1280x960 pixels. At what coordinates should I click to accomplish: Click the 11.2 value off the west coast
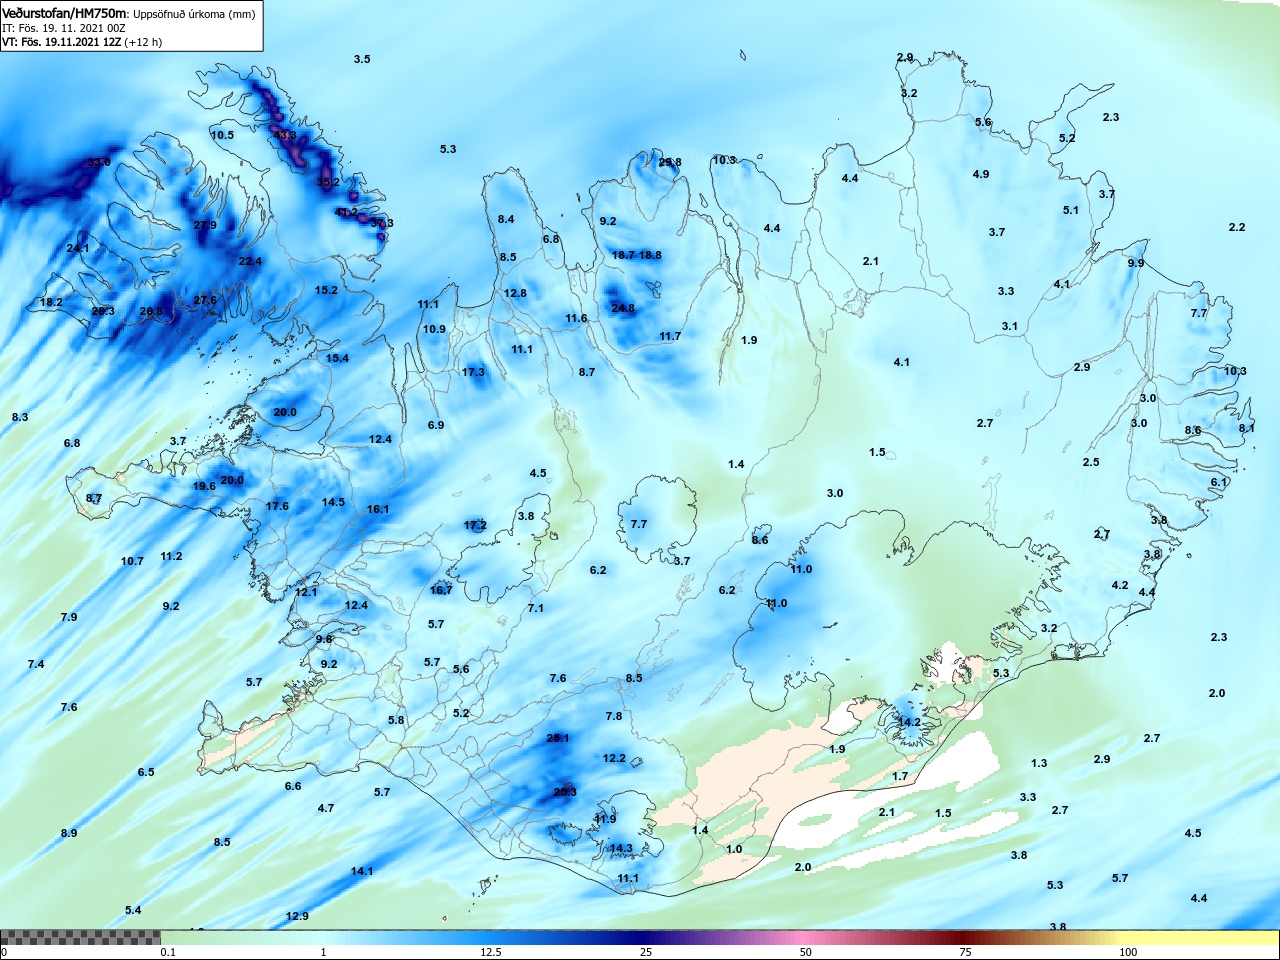coord(171,556)
